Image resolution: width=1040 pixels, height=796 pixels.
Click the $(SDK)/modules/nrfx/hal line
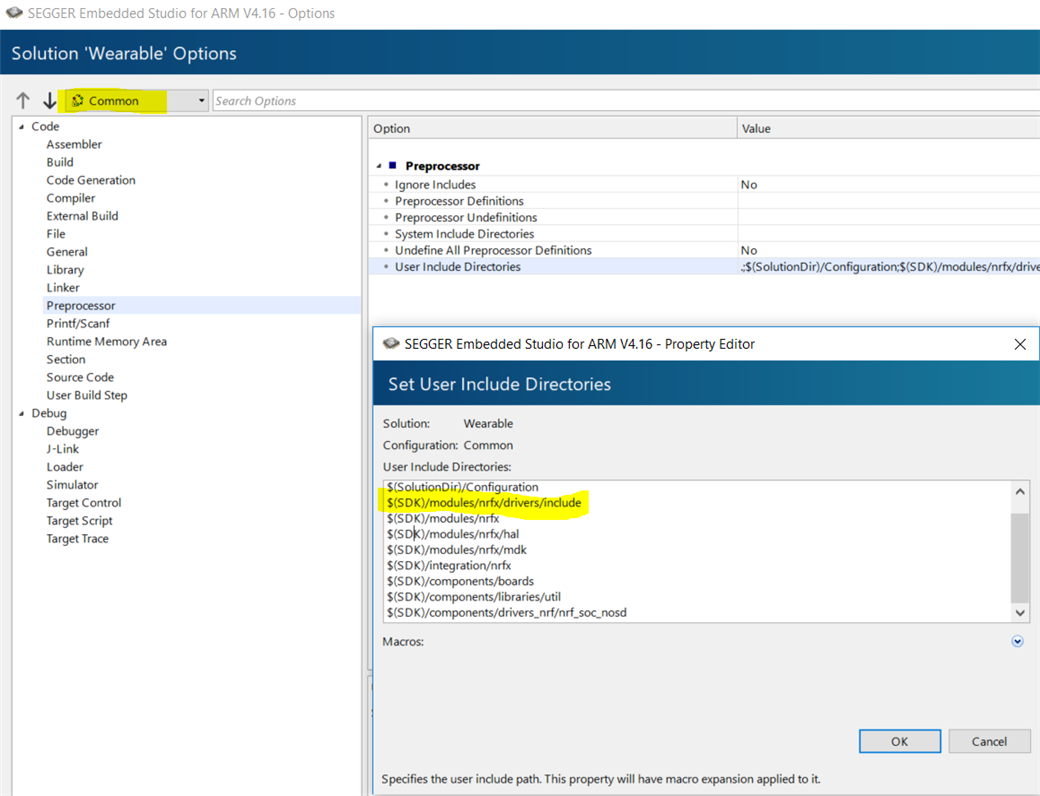[x=453, y=534]
